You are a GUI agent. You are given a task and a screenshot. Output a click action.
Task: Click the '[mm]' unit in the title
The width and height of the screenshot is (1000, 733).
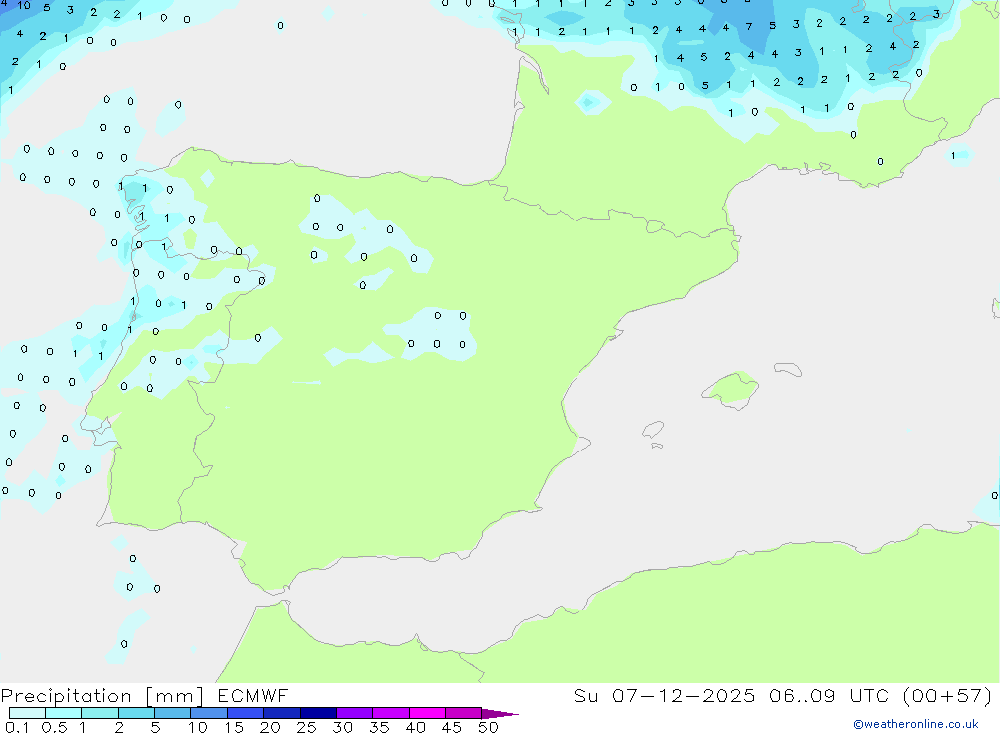coord(174,696)
